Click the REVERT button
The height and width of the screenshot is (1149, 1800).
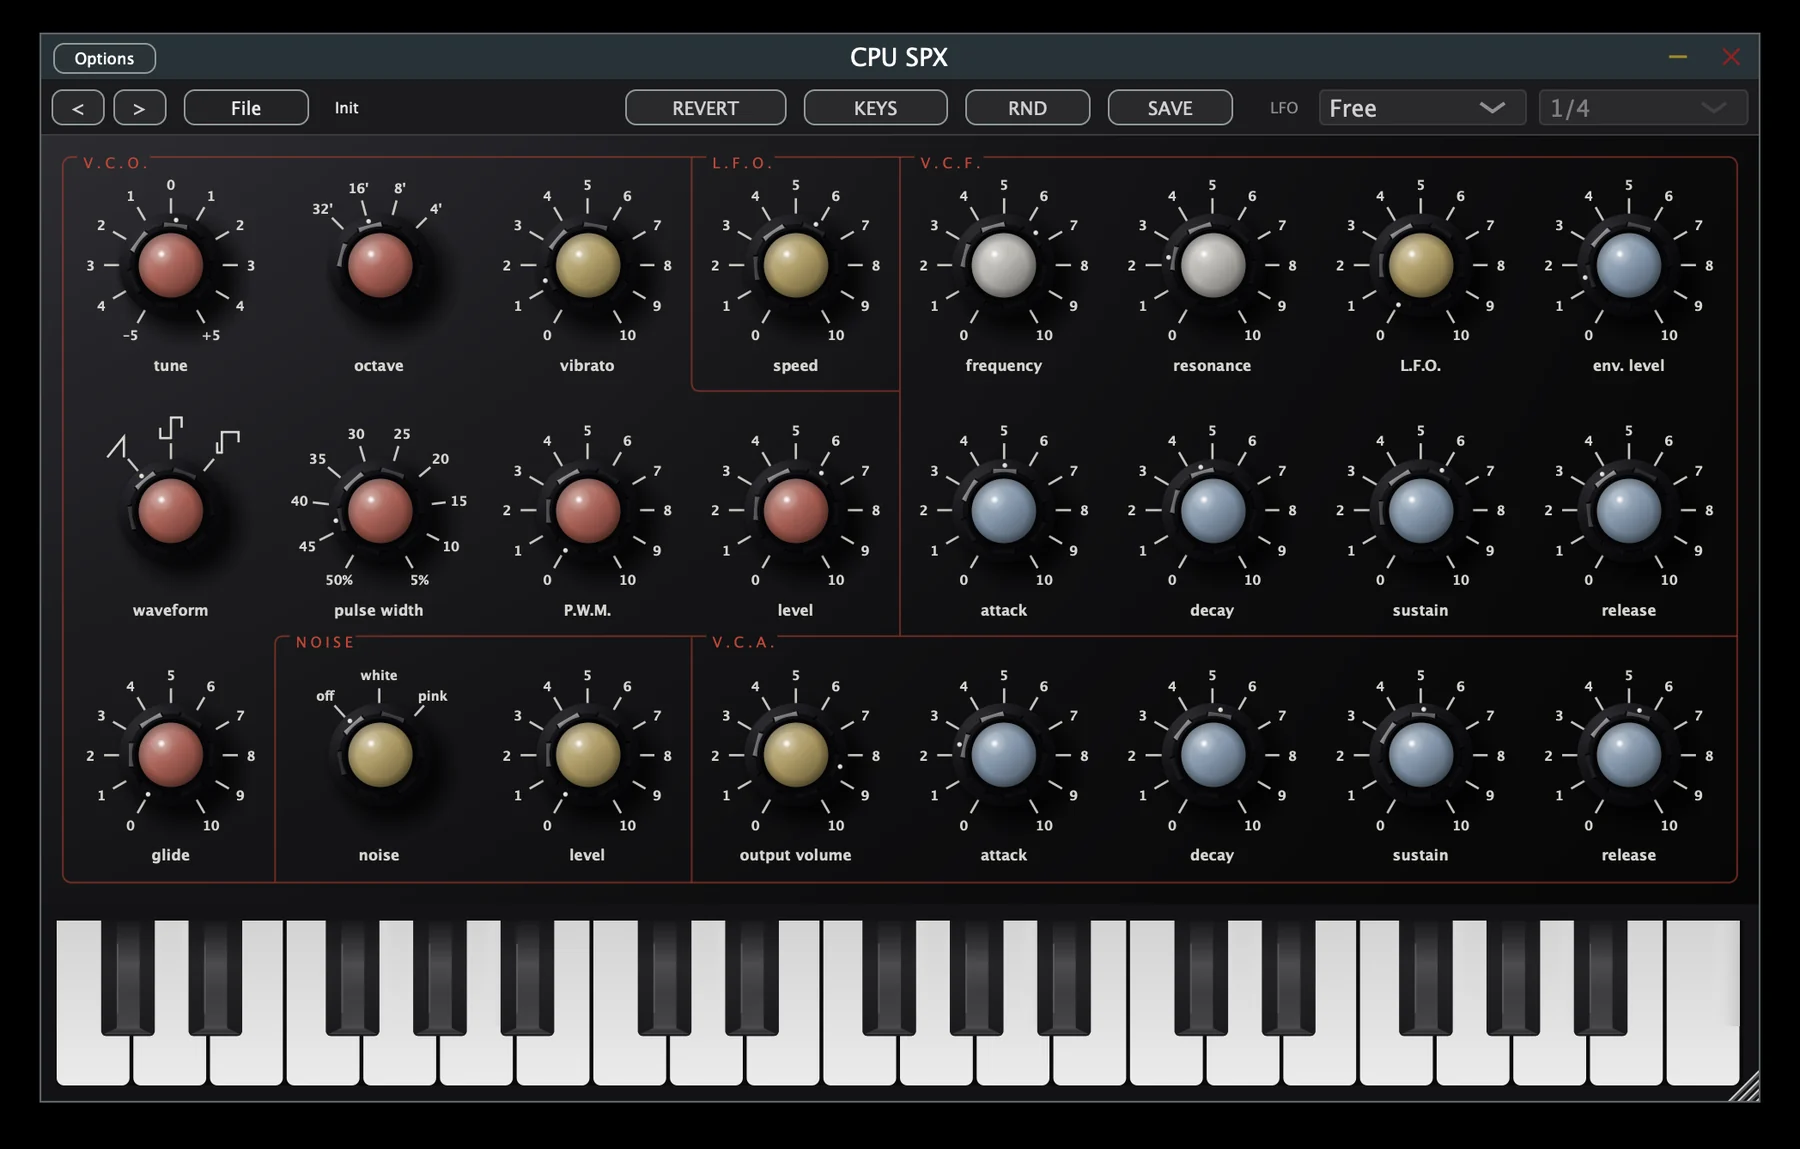click(x=705, y=108)
